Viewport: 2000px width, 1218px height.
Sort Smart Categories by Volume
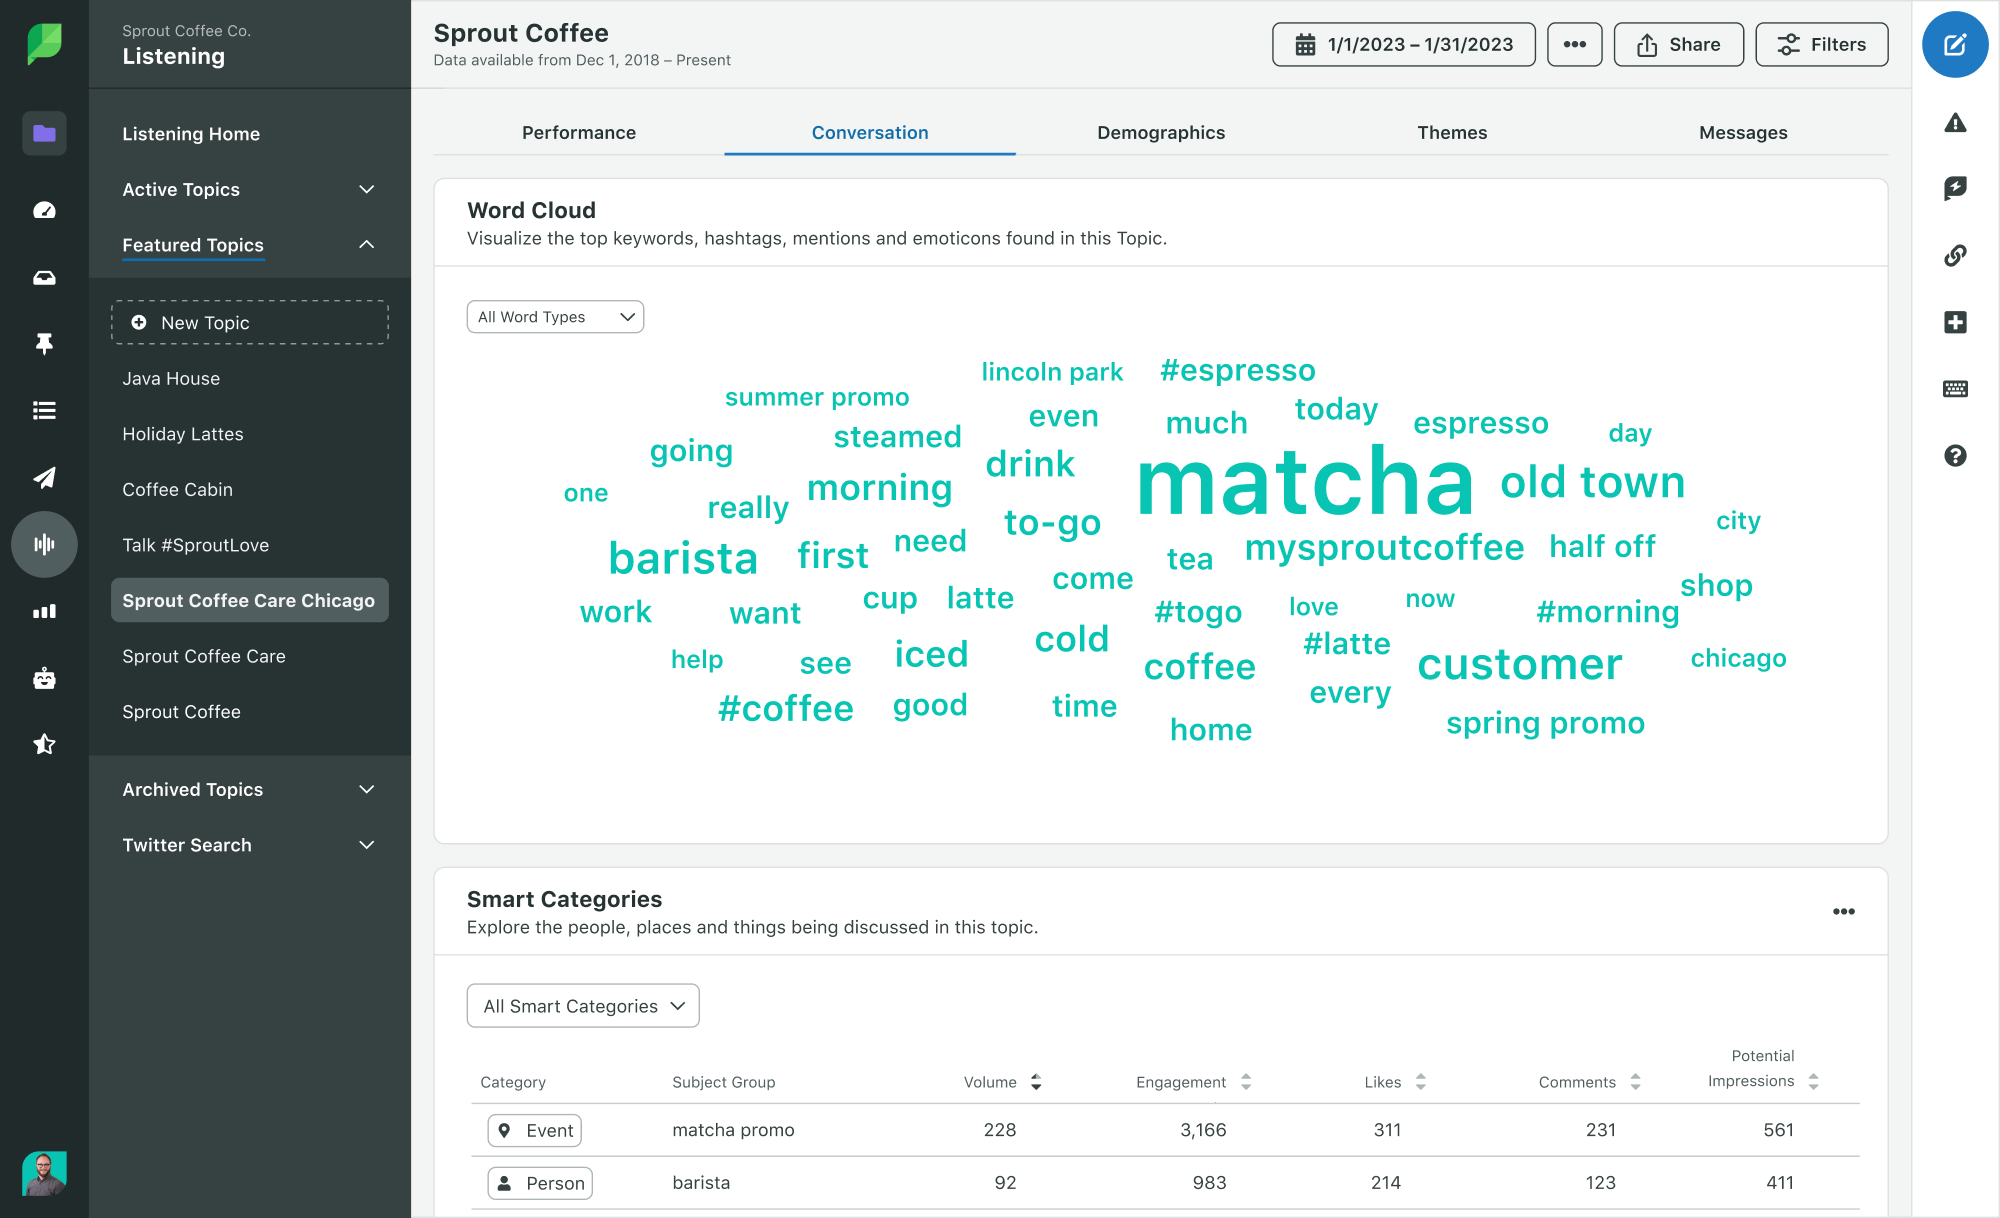click(x=1037, y=1081)
